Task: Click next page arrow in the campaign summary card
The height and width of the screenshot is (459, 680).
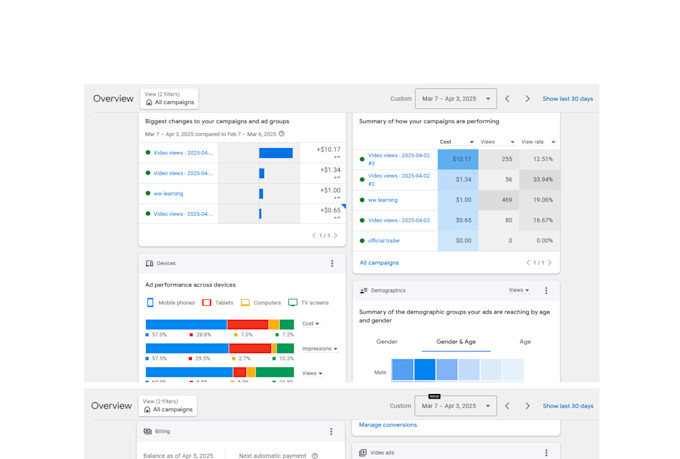Action: [549, 263]
